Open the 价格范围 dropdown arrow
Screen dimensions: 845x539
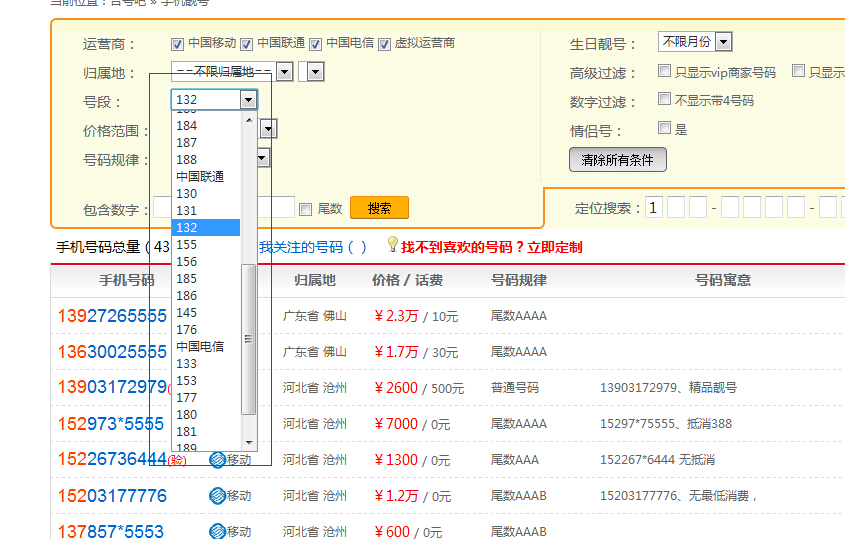pos(268,129)
